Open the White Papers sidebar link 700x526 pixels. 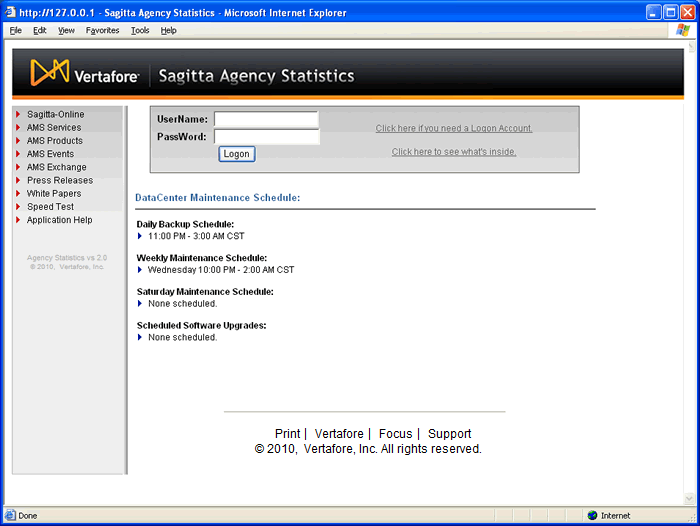[x=54, y=193]
